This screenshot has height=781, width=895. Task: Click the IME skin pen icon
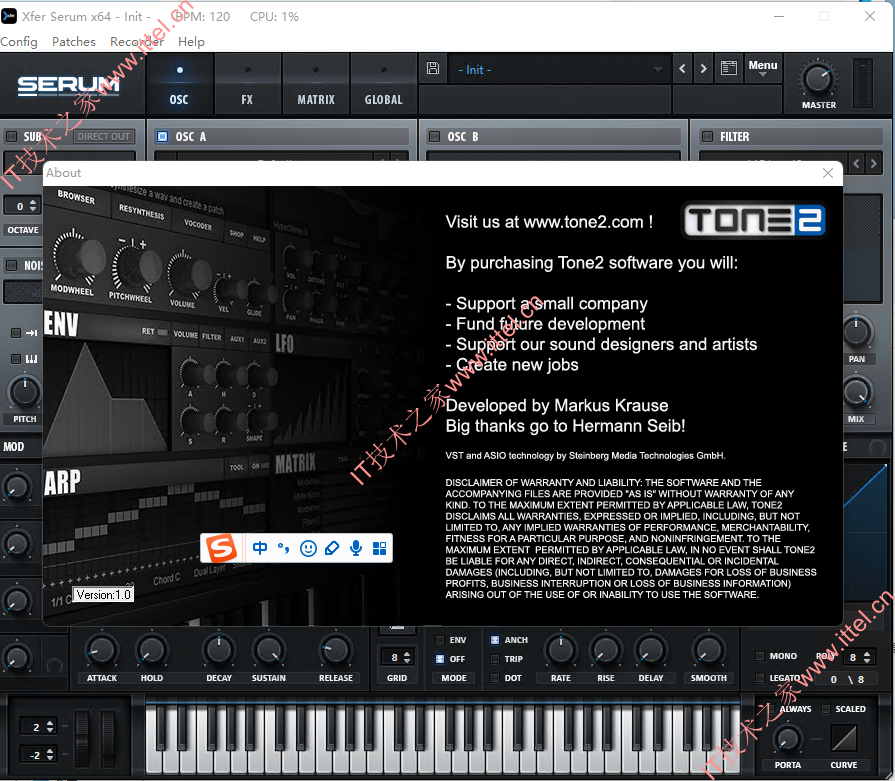(x=332, y=548)
